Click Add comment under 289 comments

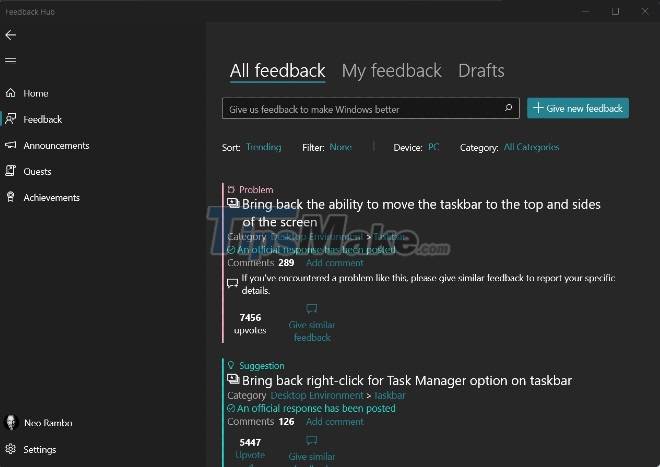pyautogui.click(x=335, y=263)
